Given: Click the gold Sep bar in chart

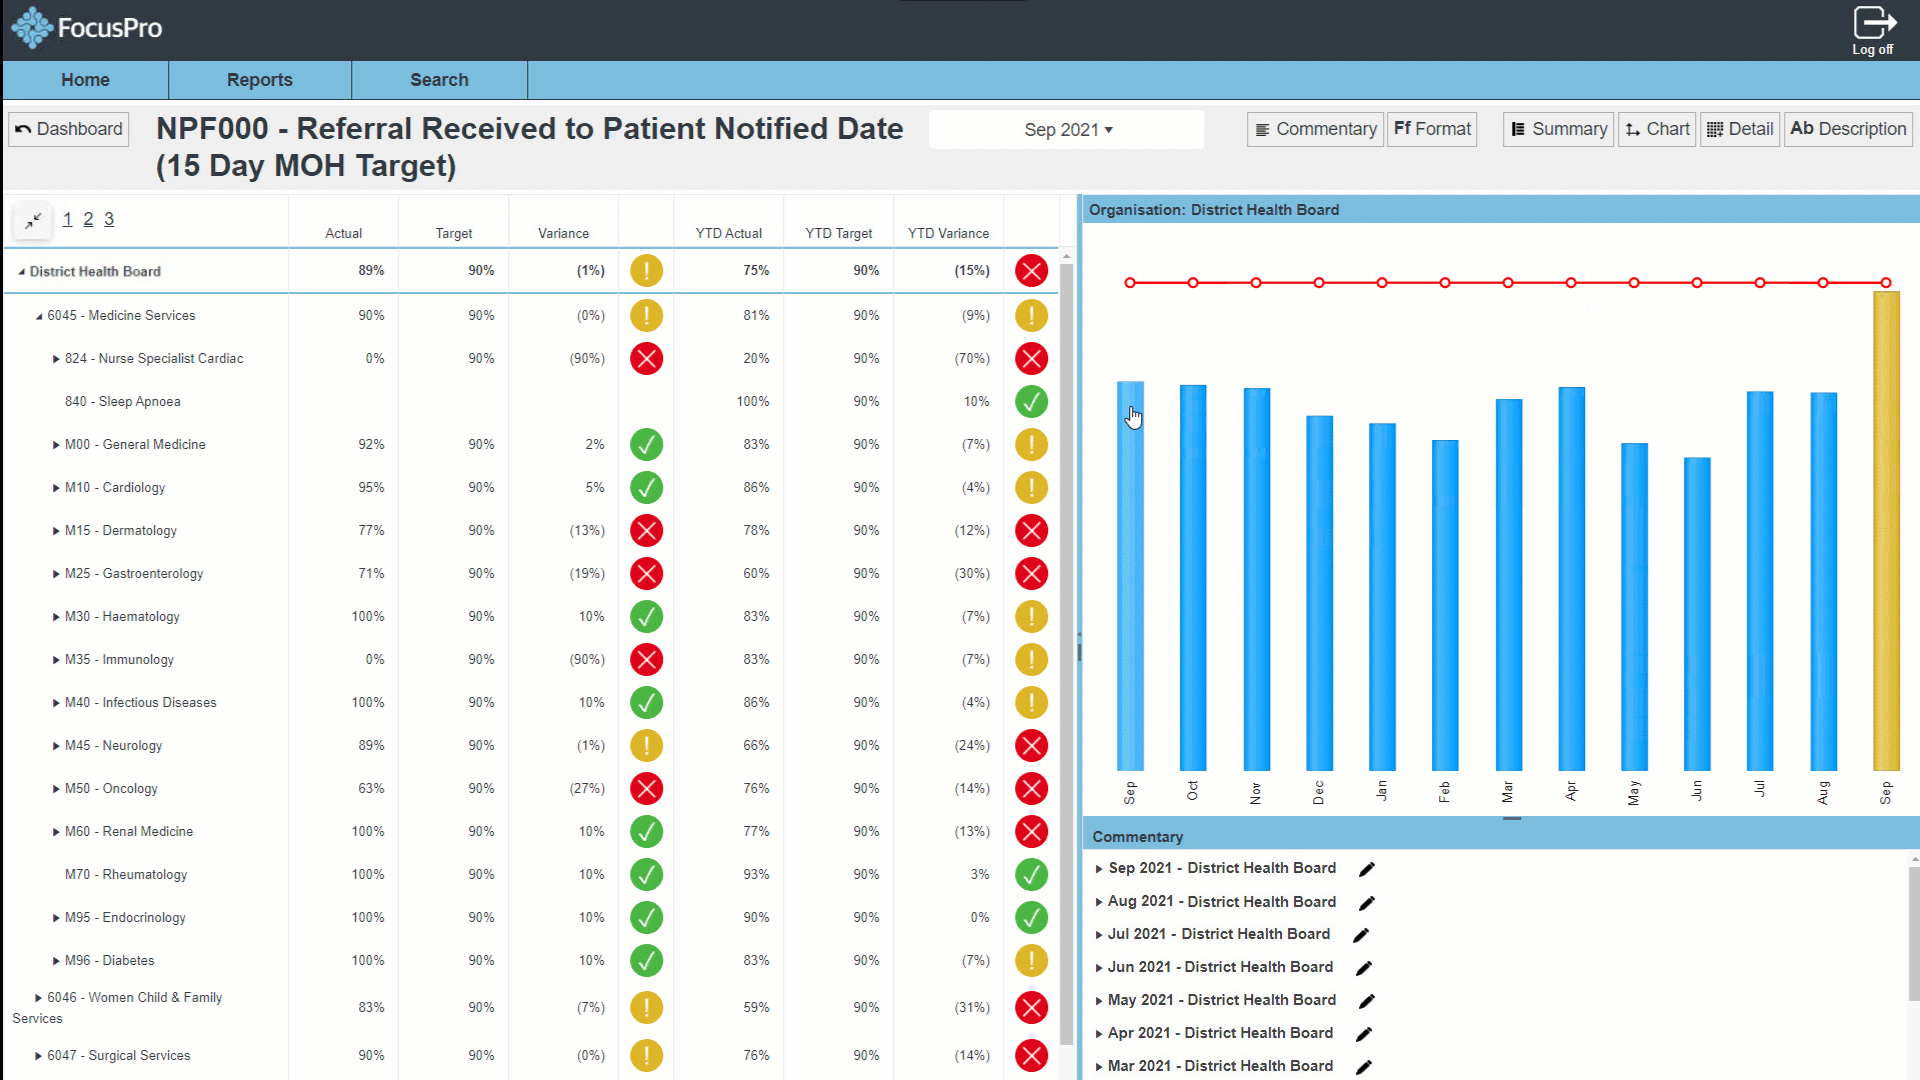Looking at the screenshot, I should coord(1885,530).
